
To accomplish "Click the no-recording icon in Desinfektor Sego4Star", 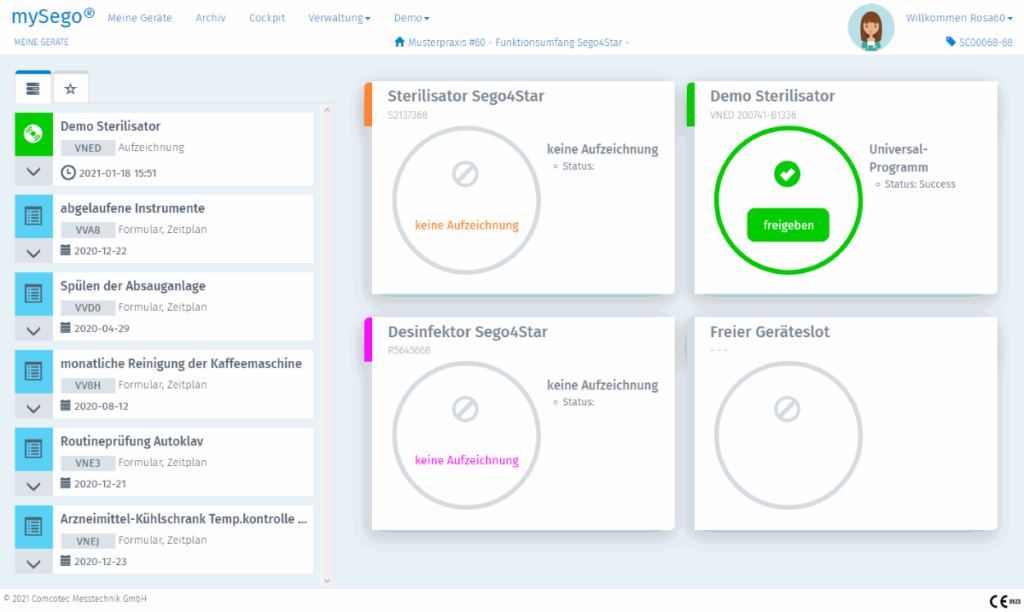I will pos(465,410).
